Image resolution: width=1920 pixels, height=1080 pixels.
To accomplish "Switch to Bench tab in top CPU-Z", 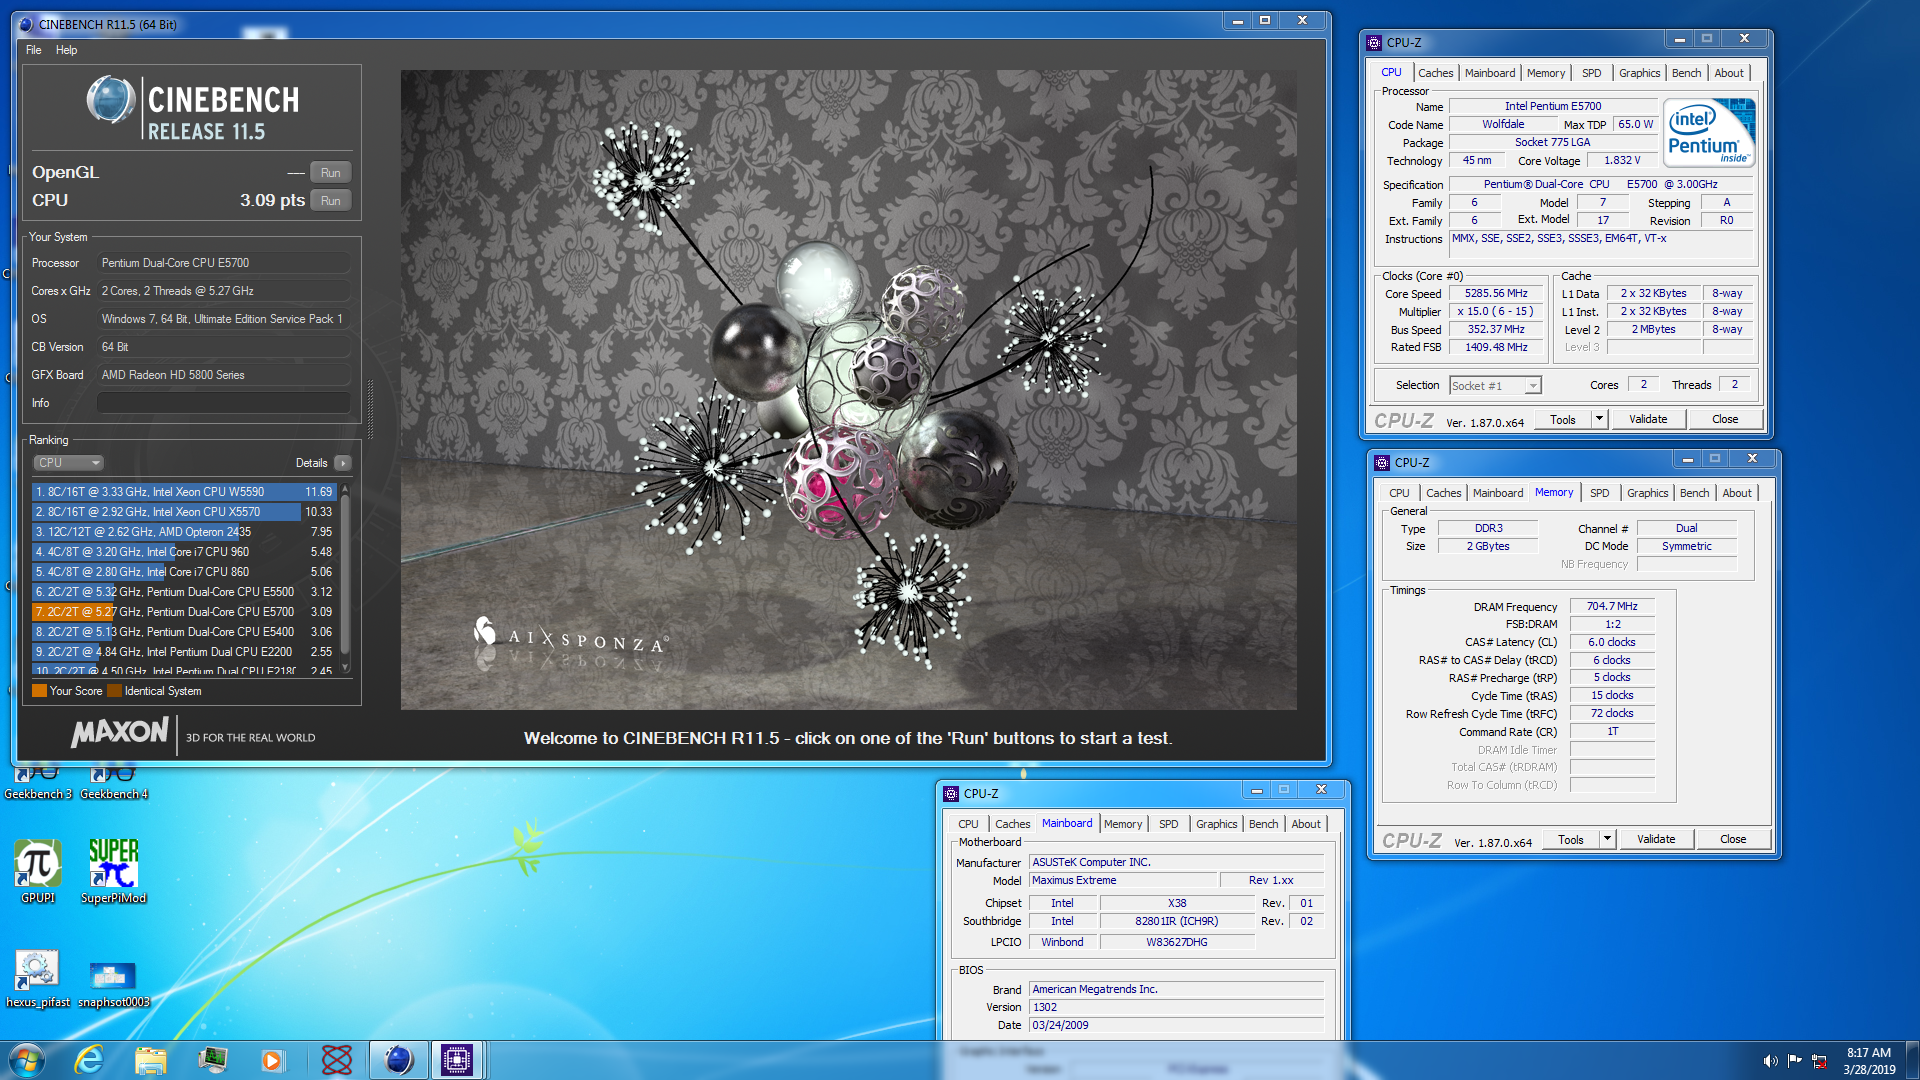I will (1686, 73).
